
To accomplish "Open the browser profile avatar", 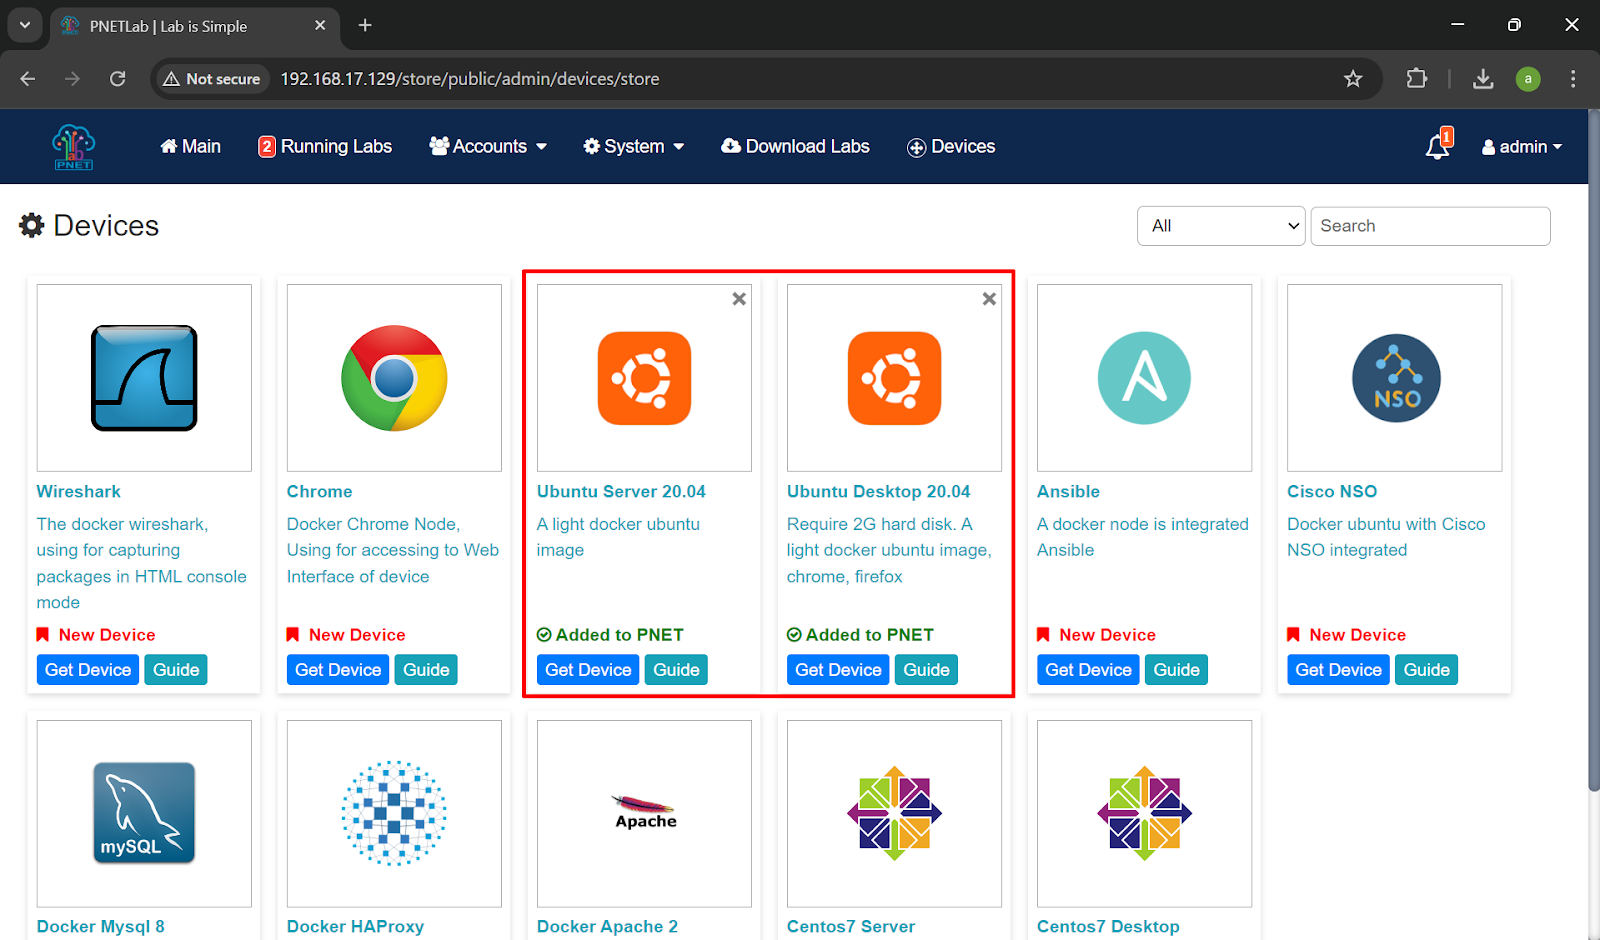I will point(1528,79).
